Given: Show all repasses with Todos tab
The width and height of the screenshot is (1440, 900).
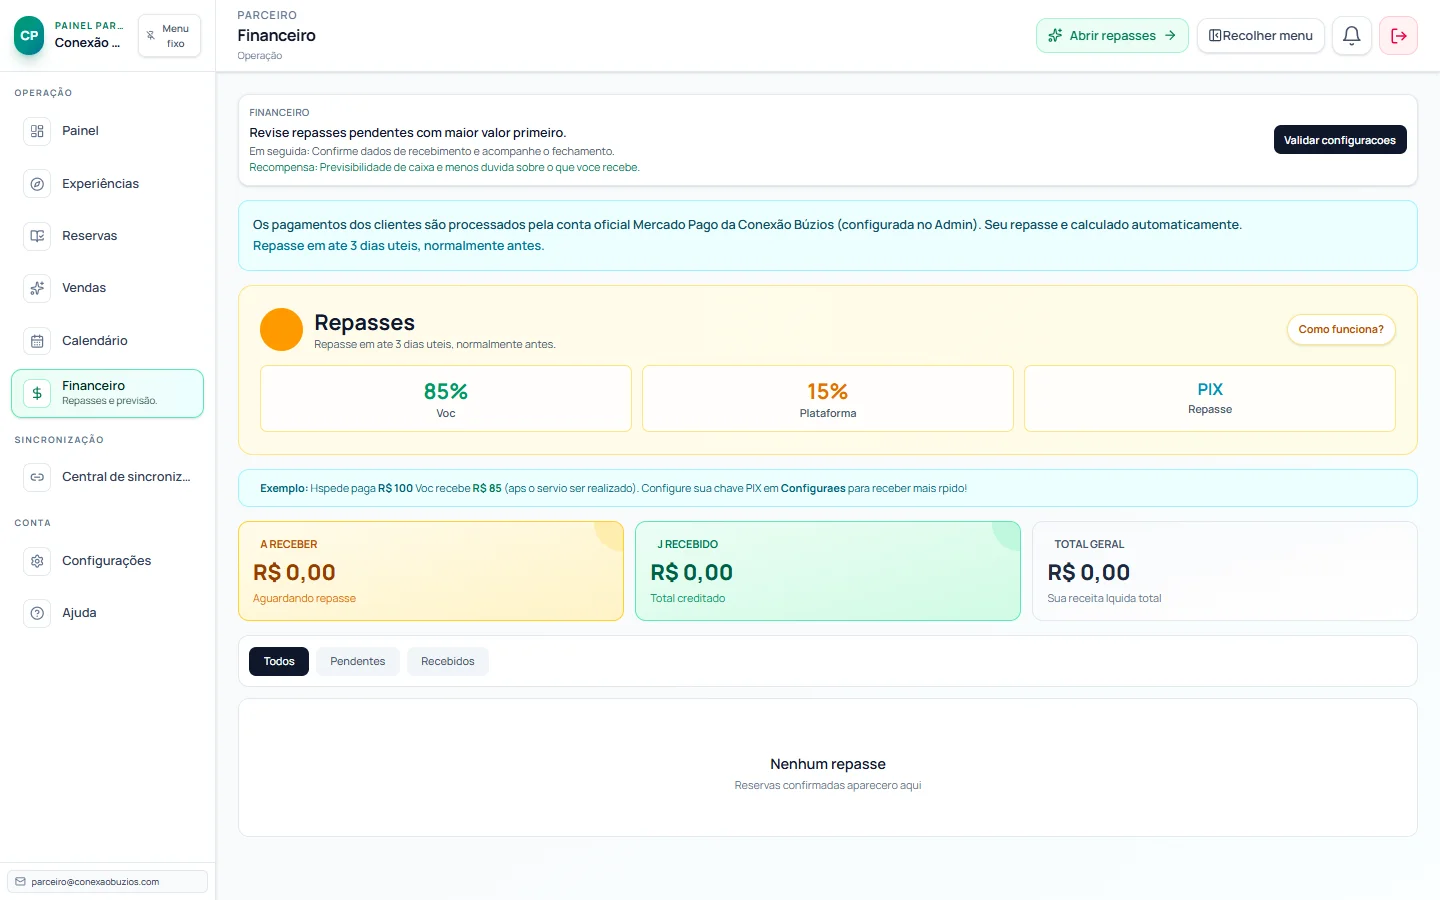Looking at the screenshot, I should coord(279,661).
